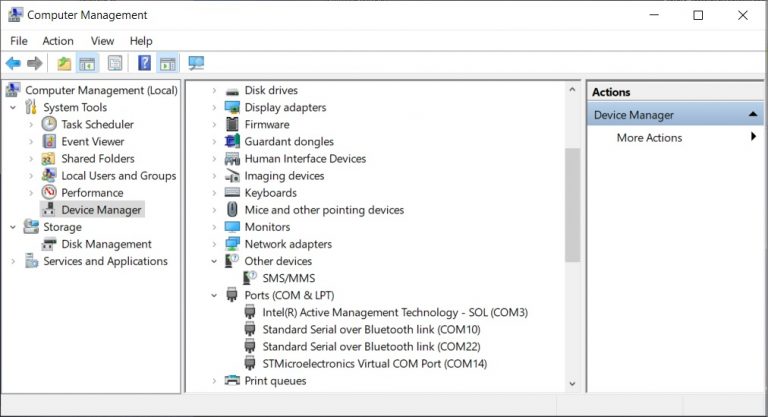Click the Show/Hide Action Pane toolbar icon
The width and height of the screenshot is (768, 417).
click(168, 63)
